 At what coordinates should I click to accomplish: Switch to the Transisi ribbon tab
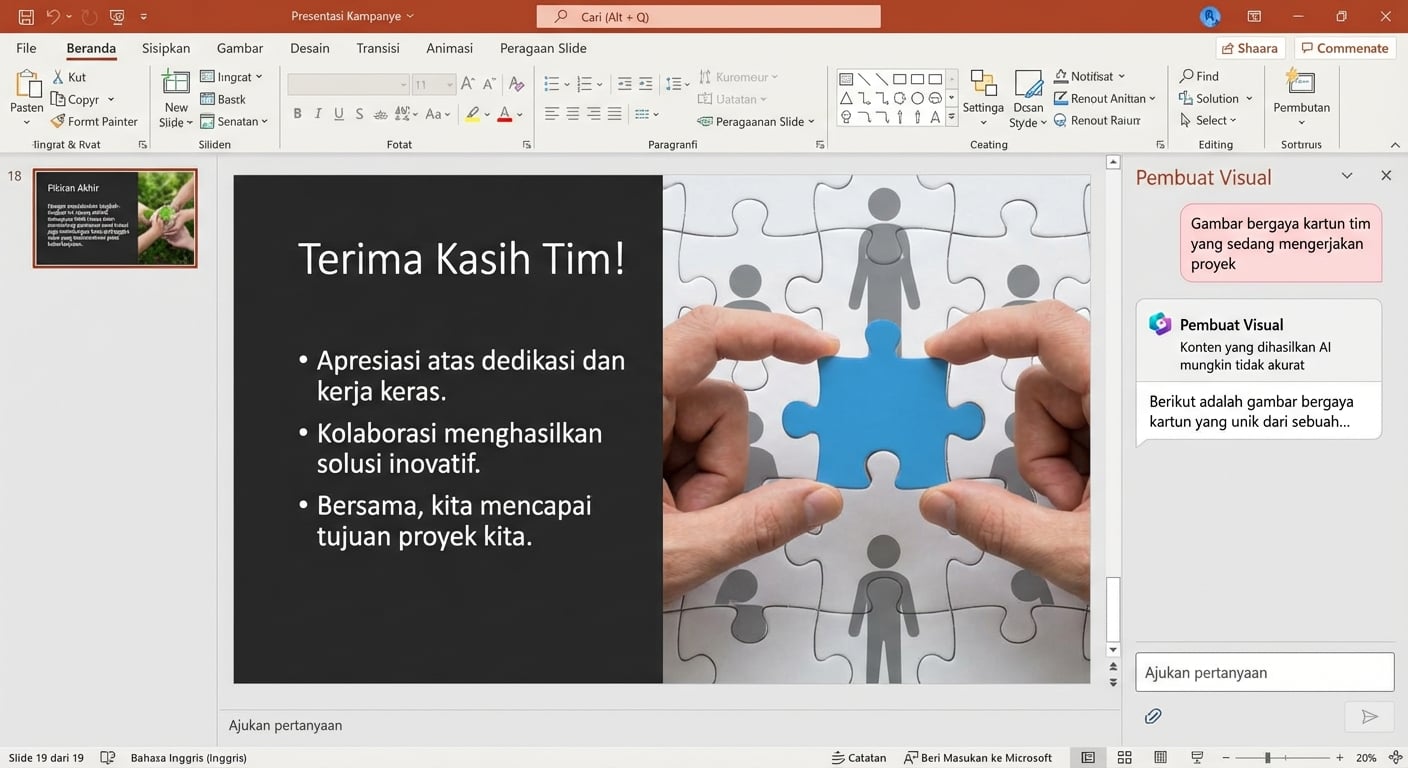[x=377, y=47]
